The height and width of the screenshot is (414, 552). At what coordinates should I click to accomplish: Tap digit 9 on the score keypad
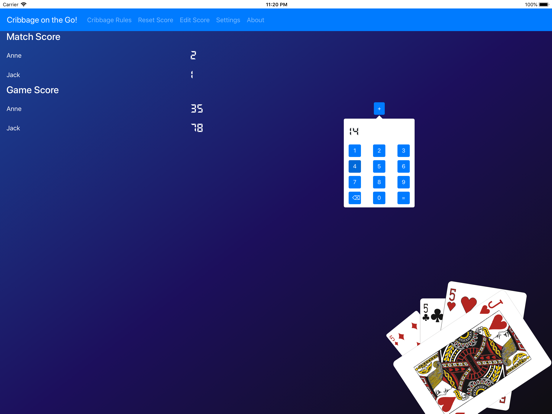point(403,182)
